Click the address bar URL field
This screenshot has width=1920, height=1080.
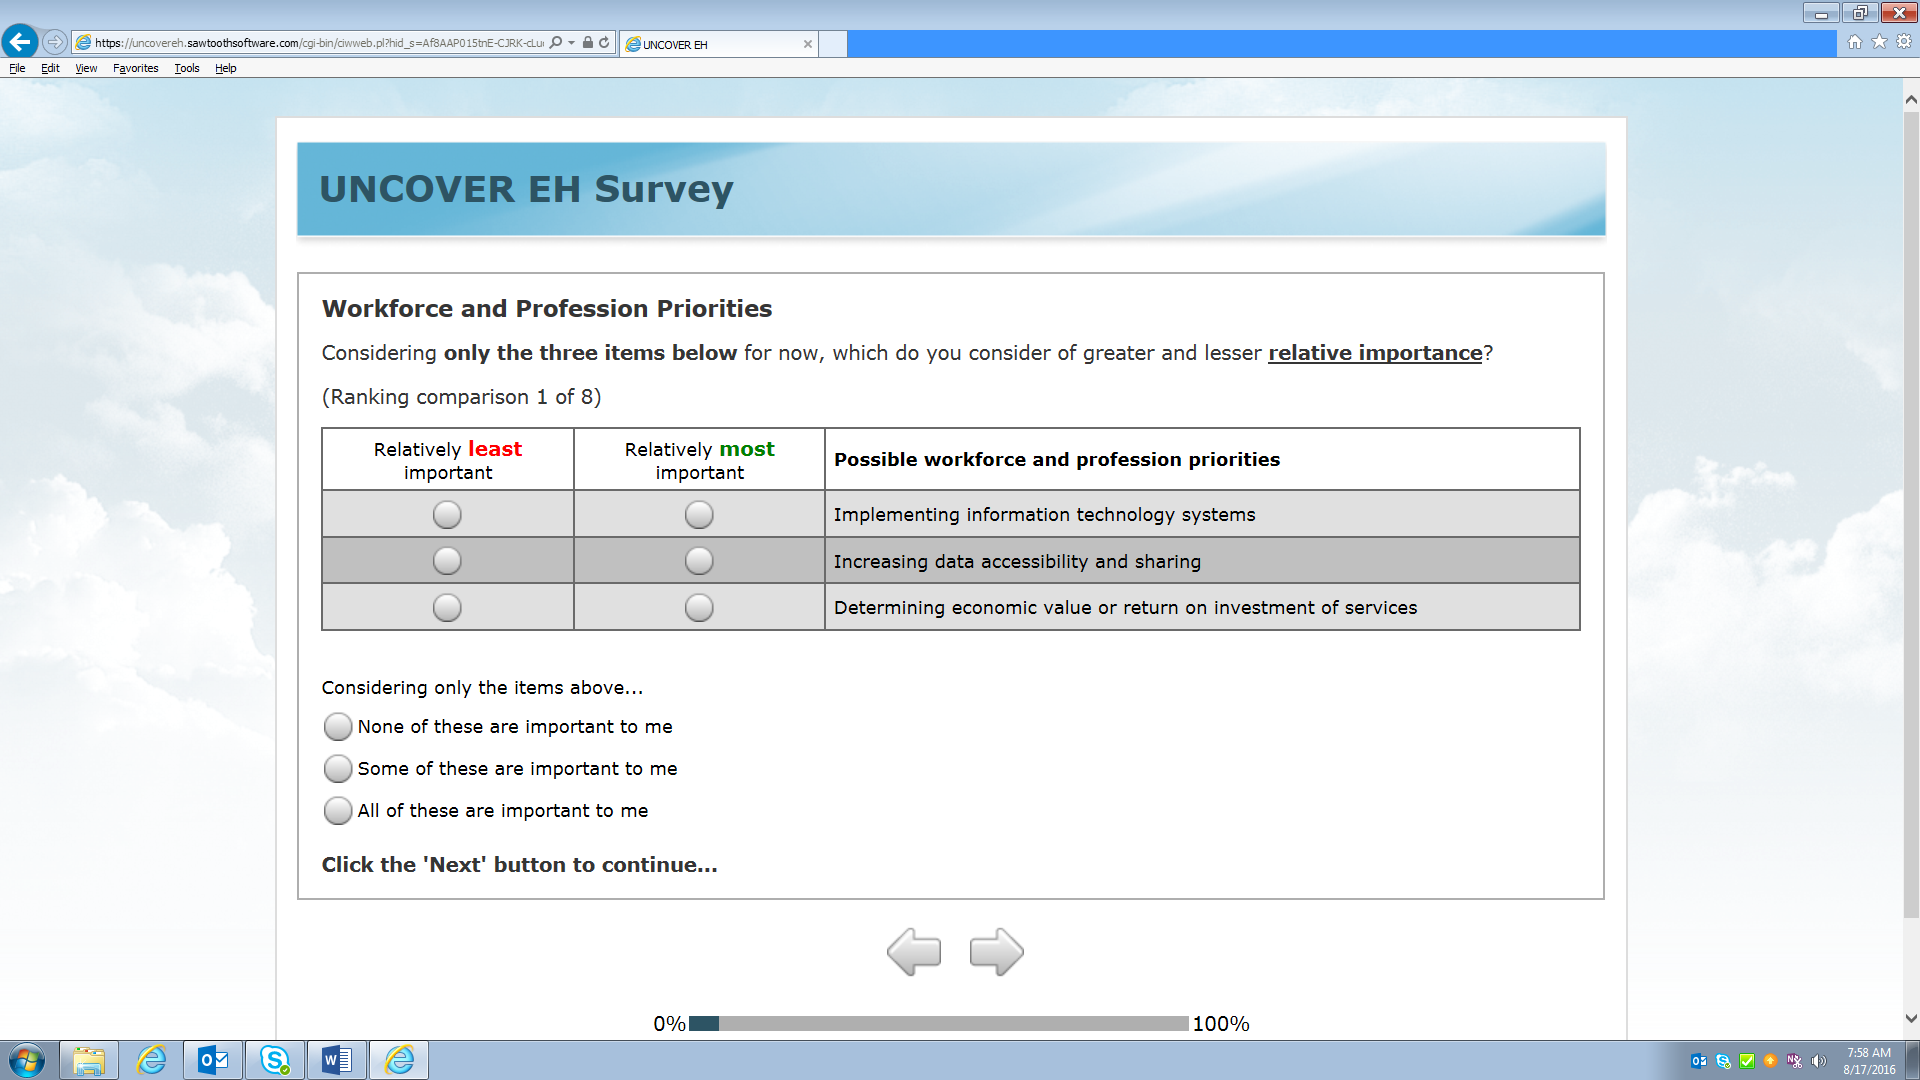click(x=318, y=43)
